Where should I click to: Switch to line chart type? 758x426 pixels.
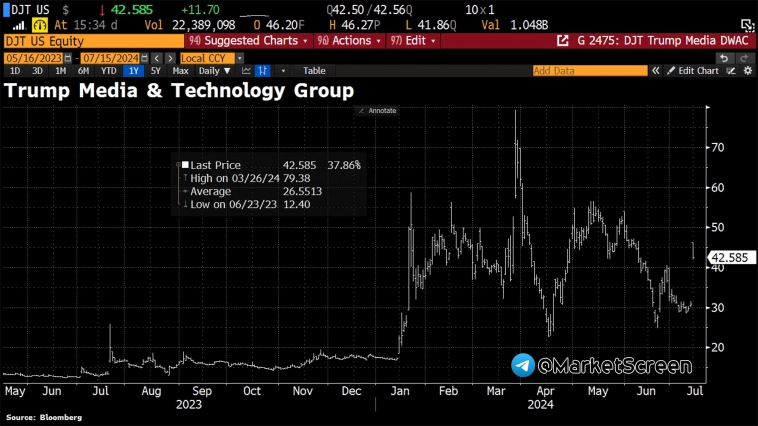click(x=246, y=71)
